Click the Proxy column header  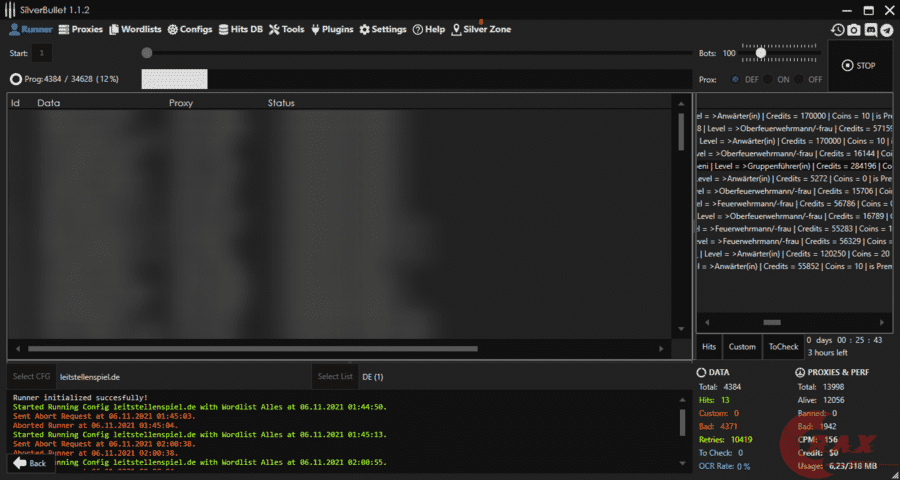tap(181, 103)
